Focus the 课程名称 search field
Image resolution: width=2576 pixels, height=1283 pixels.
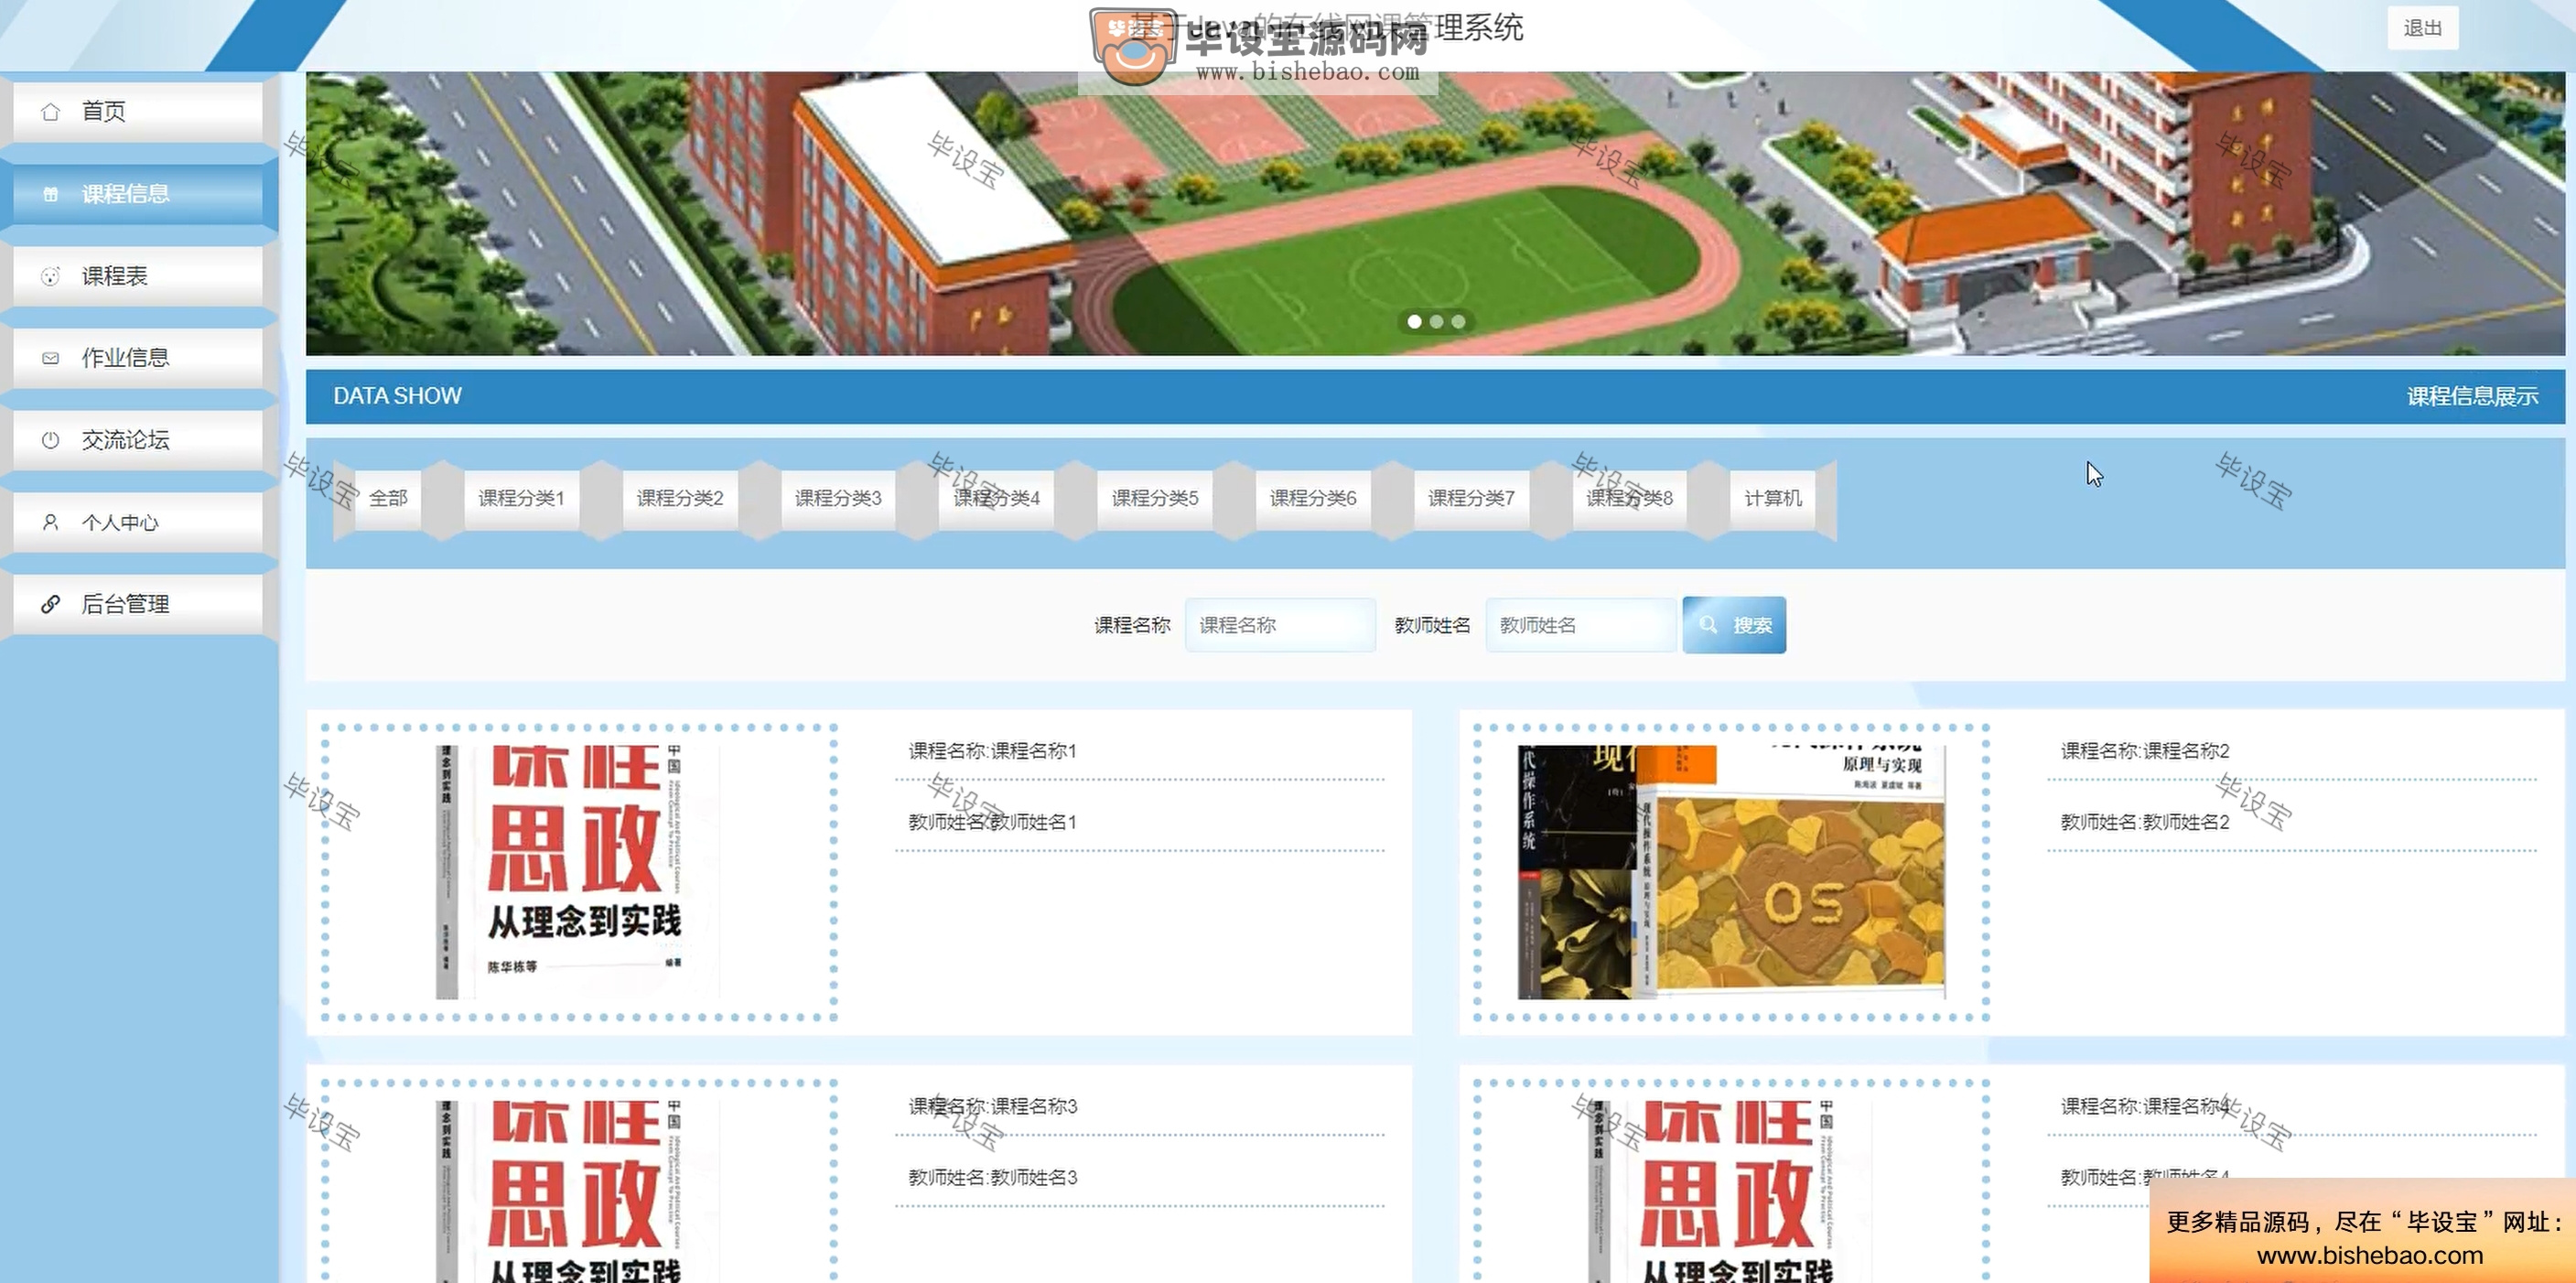point(1280,625)
